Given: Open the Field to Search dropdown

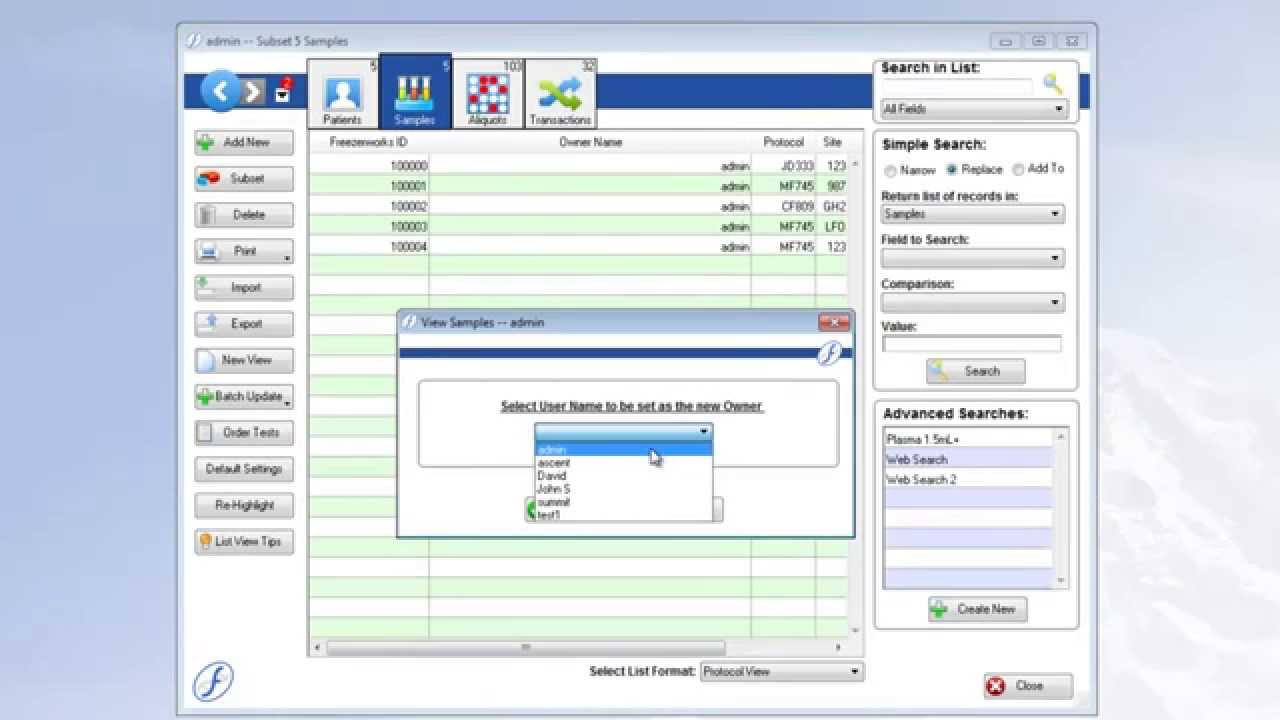Looking at the screenshot, I should (971, 258).
